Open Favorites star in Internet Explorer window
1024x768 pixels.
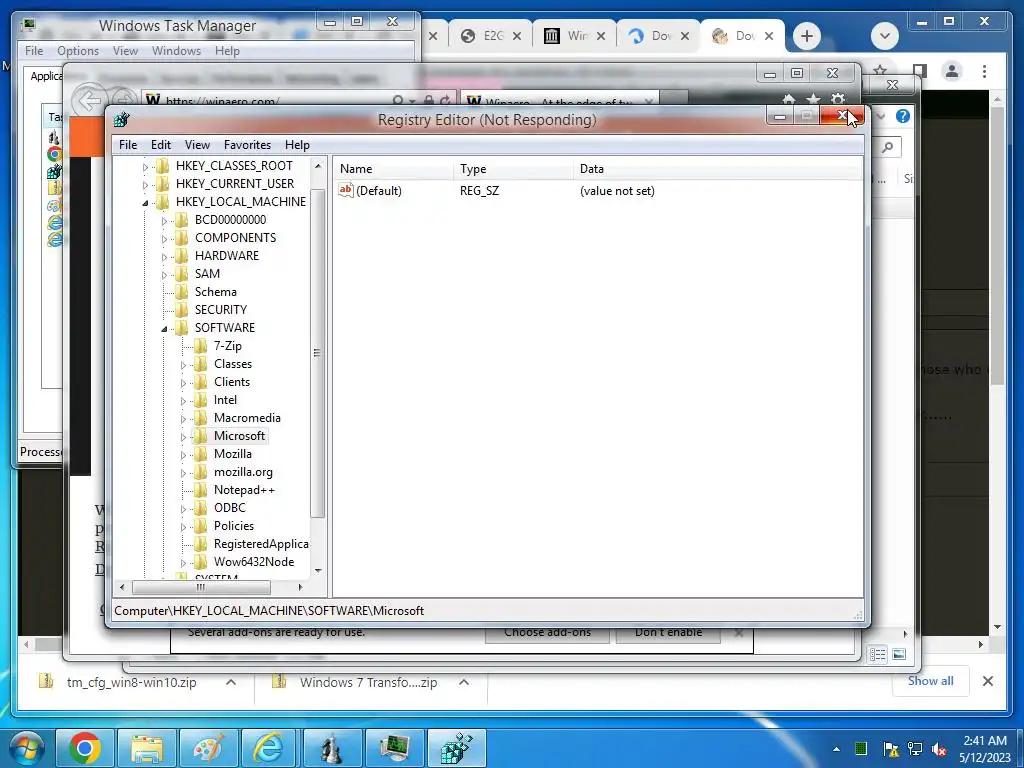(813, 100)
